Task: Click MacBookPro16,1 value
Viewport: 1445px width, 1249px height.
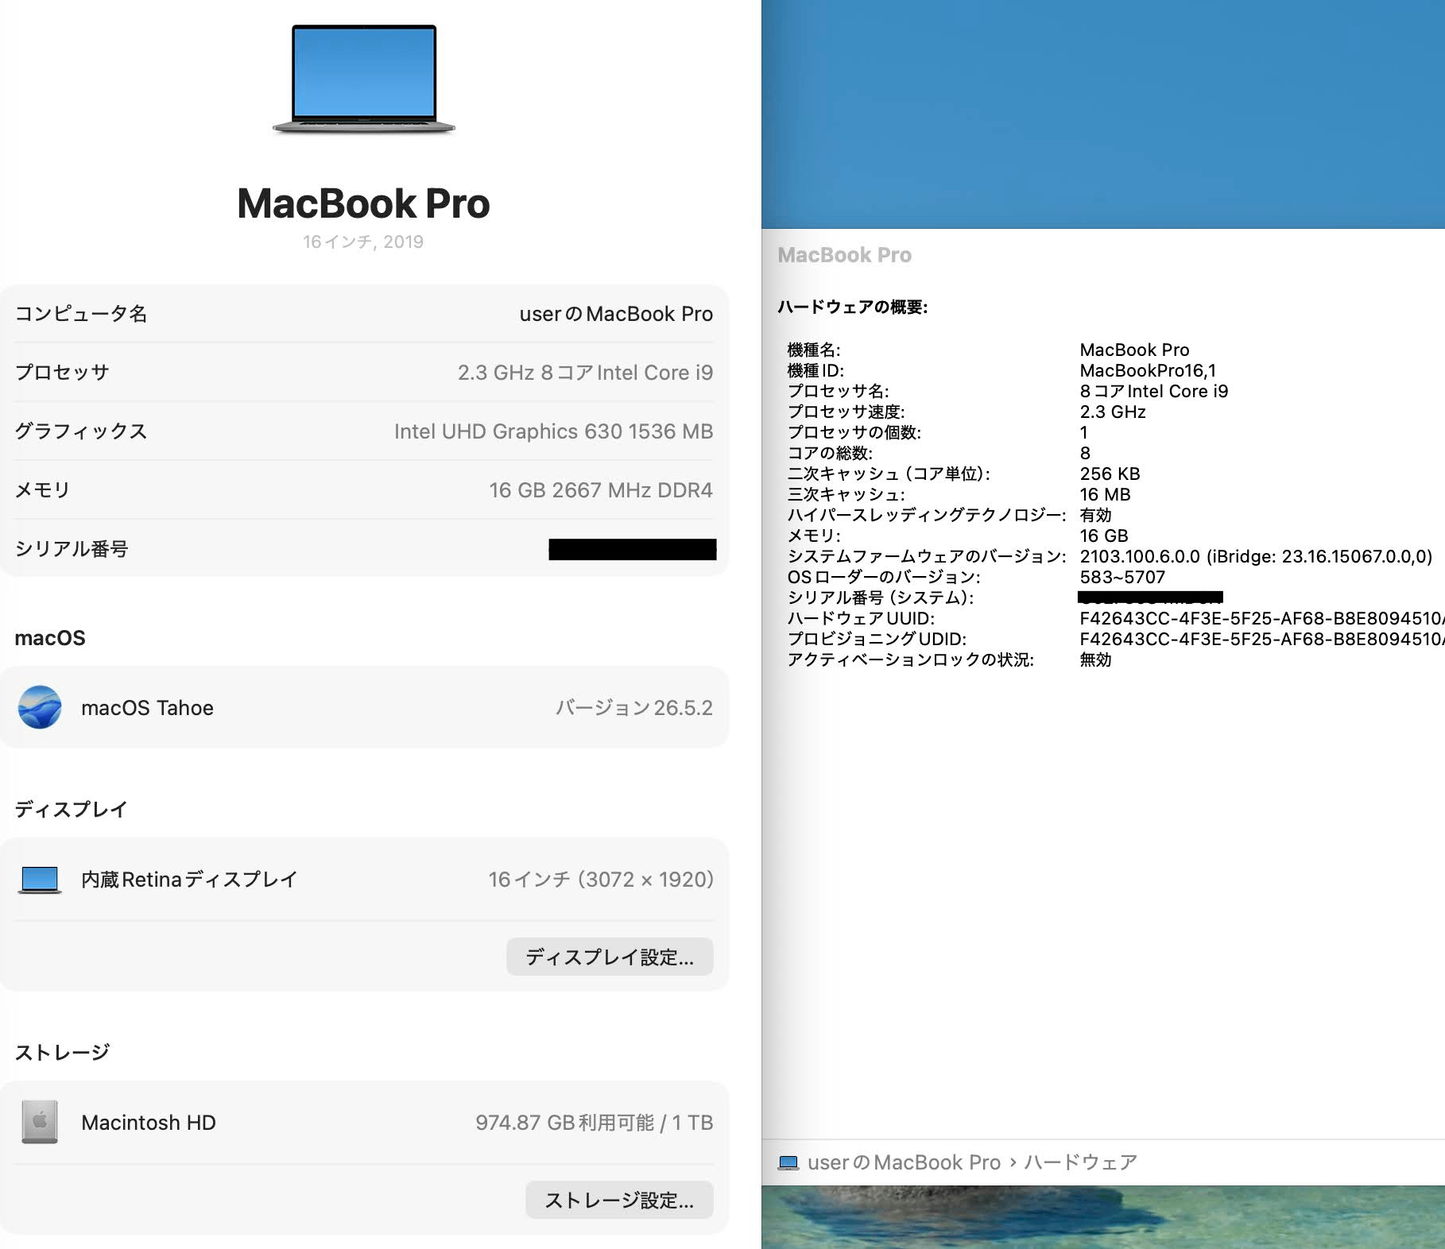Action: coord(1148,371)
